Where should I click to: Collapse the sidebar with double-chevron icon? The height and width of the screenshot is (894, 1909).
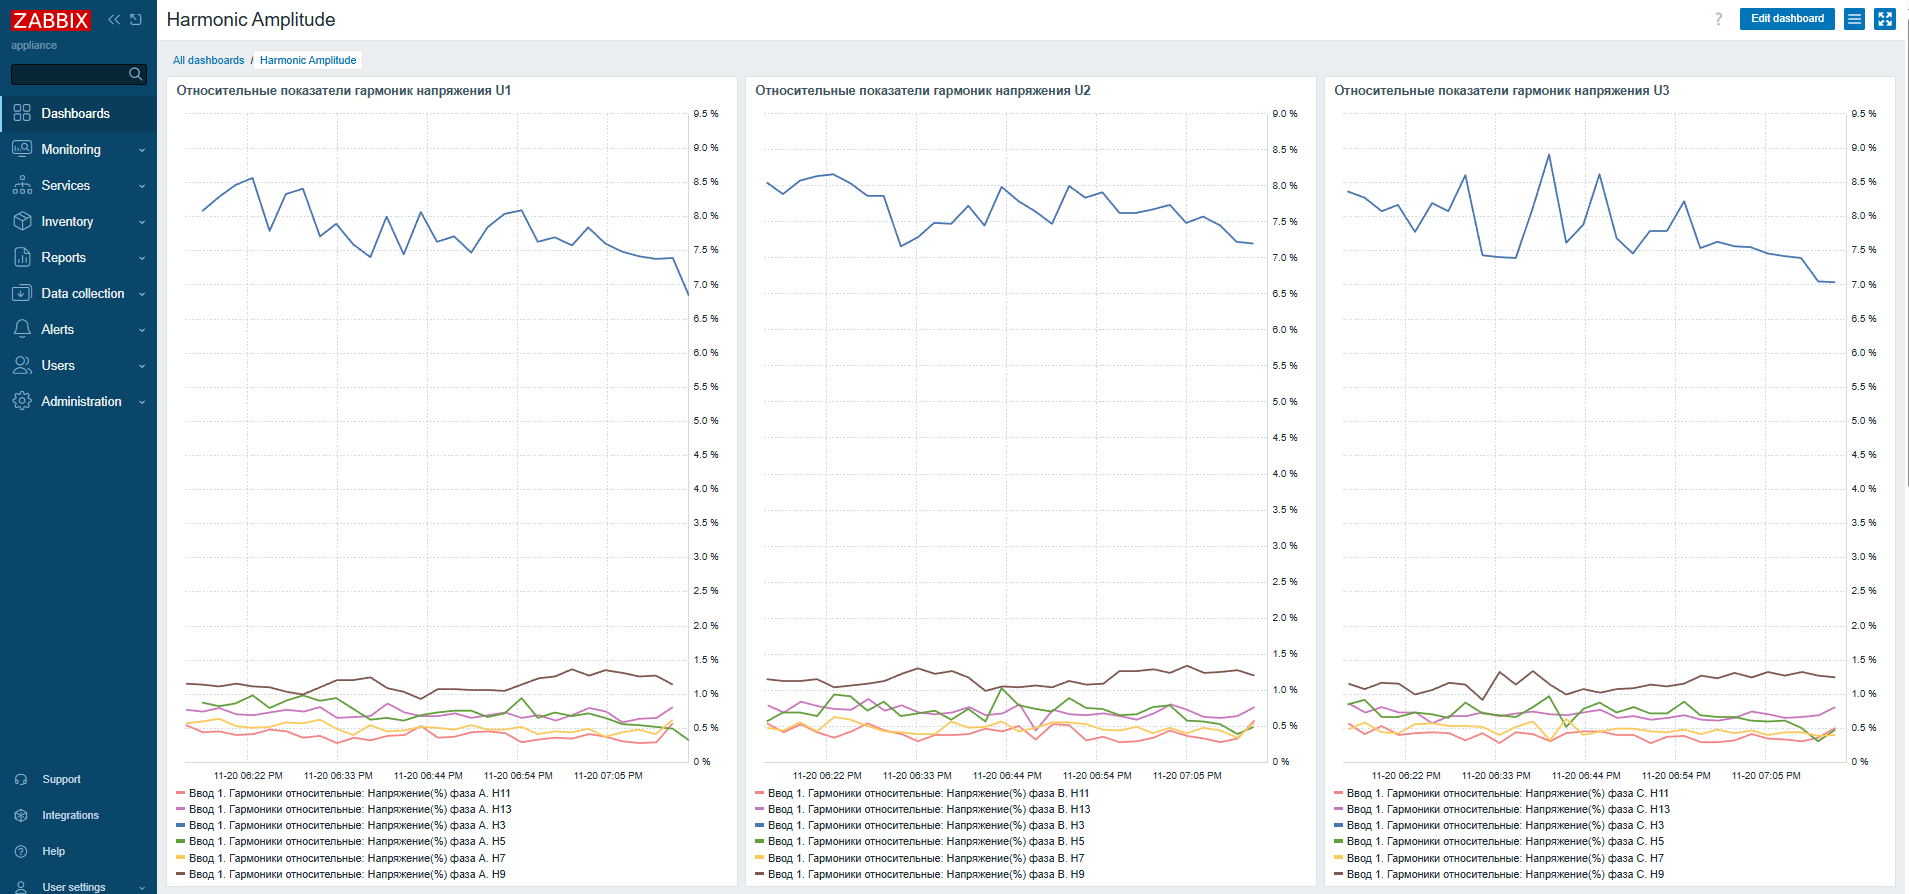click(114, 19)
